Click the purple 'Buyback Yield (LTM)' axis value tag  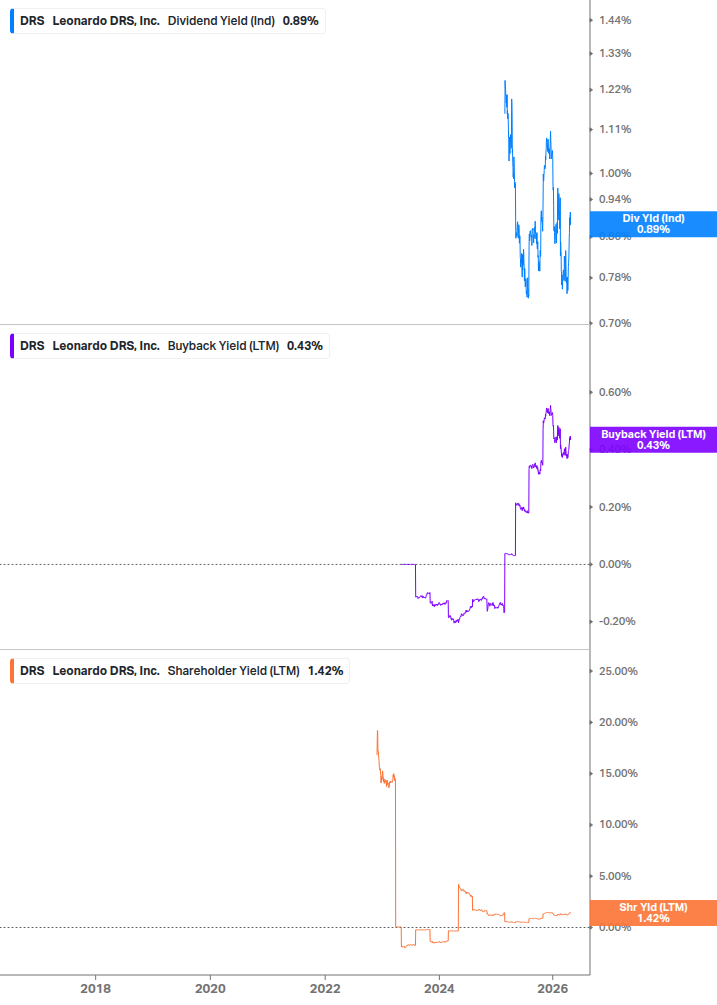653,440
